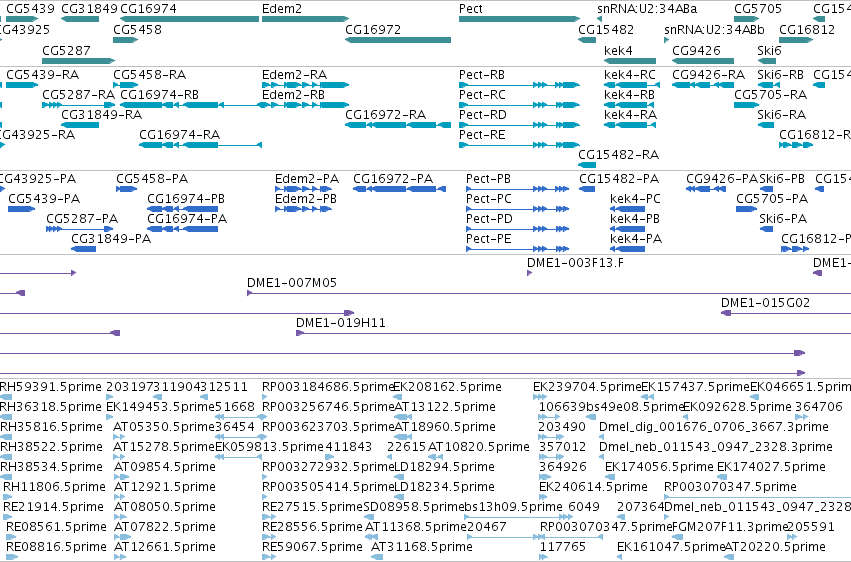The height and width of the screenshot is (562, 851).
Task: Click the CG5458-PA protein label
Action: point(152,178)
